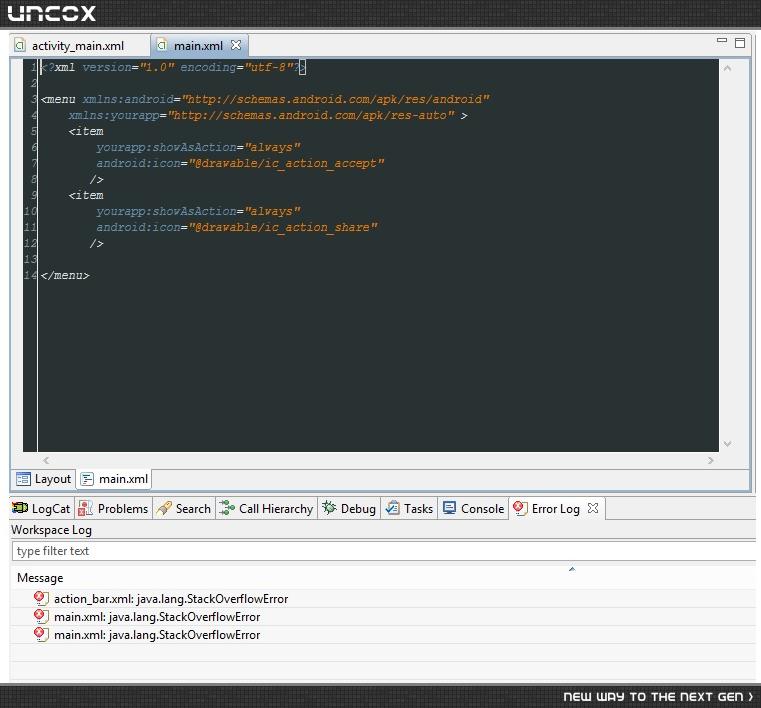This screenshot has width=761, height=708.
Task: Minimize the editor area
Action: pyautogui.click(x=722, y=41)
